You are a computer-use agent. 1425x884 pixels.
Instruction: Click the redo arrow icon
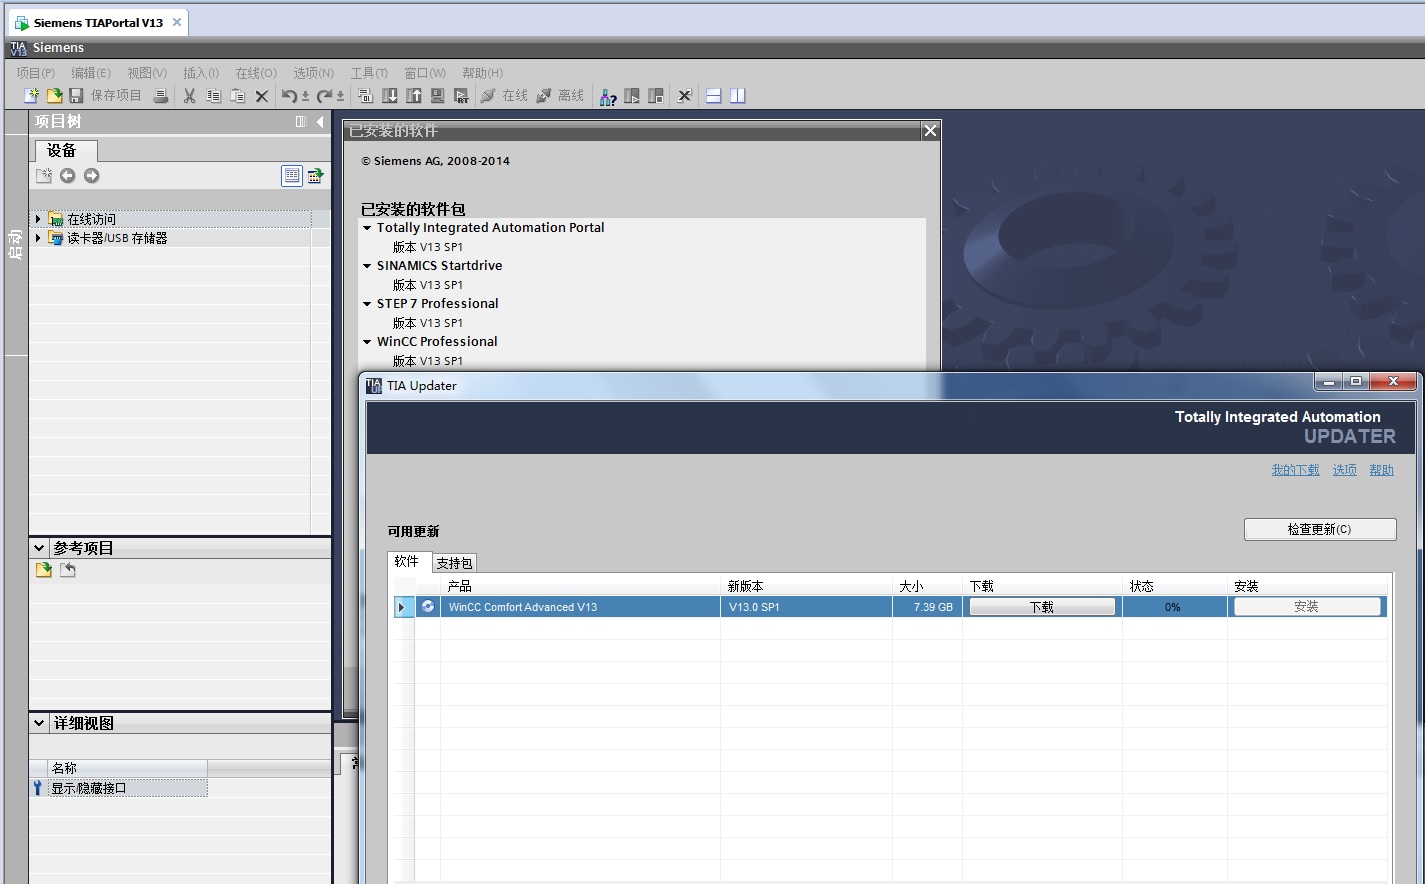click(324, 96)
